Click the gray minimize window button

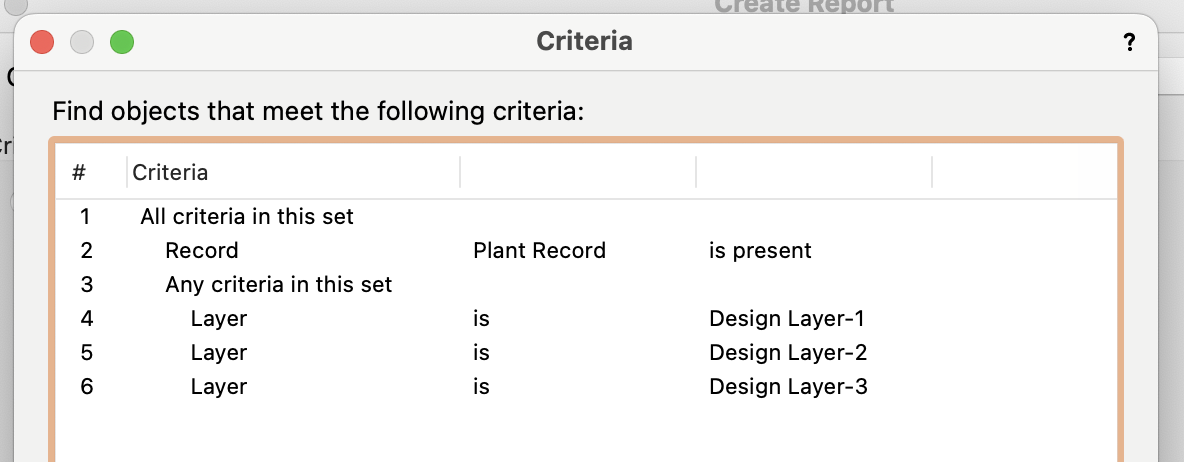82,42
